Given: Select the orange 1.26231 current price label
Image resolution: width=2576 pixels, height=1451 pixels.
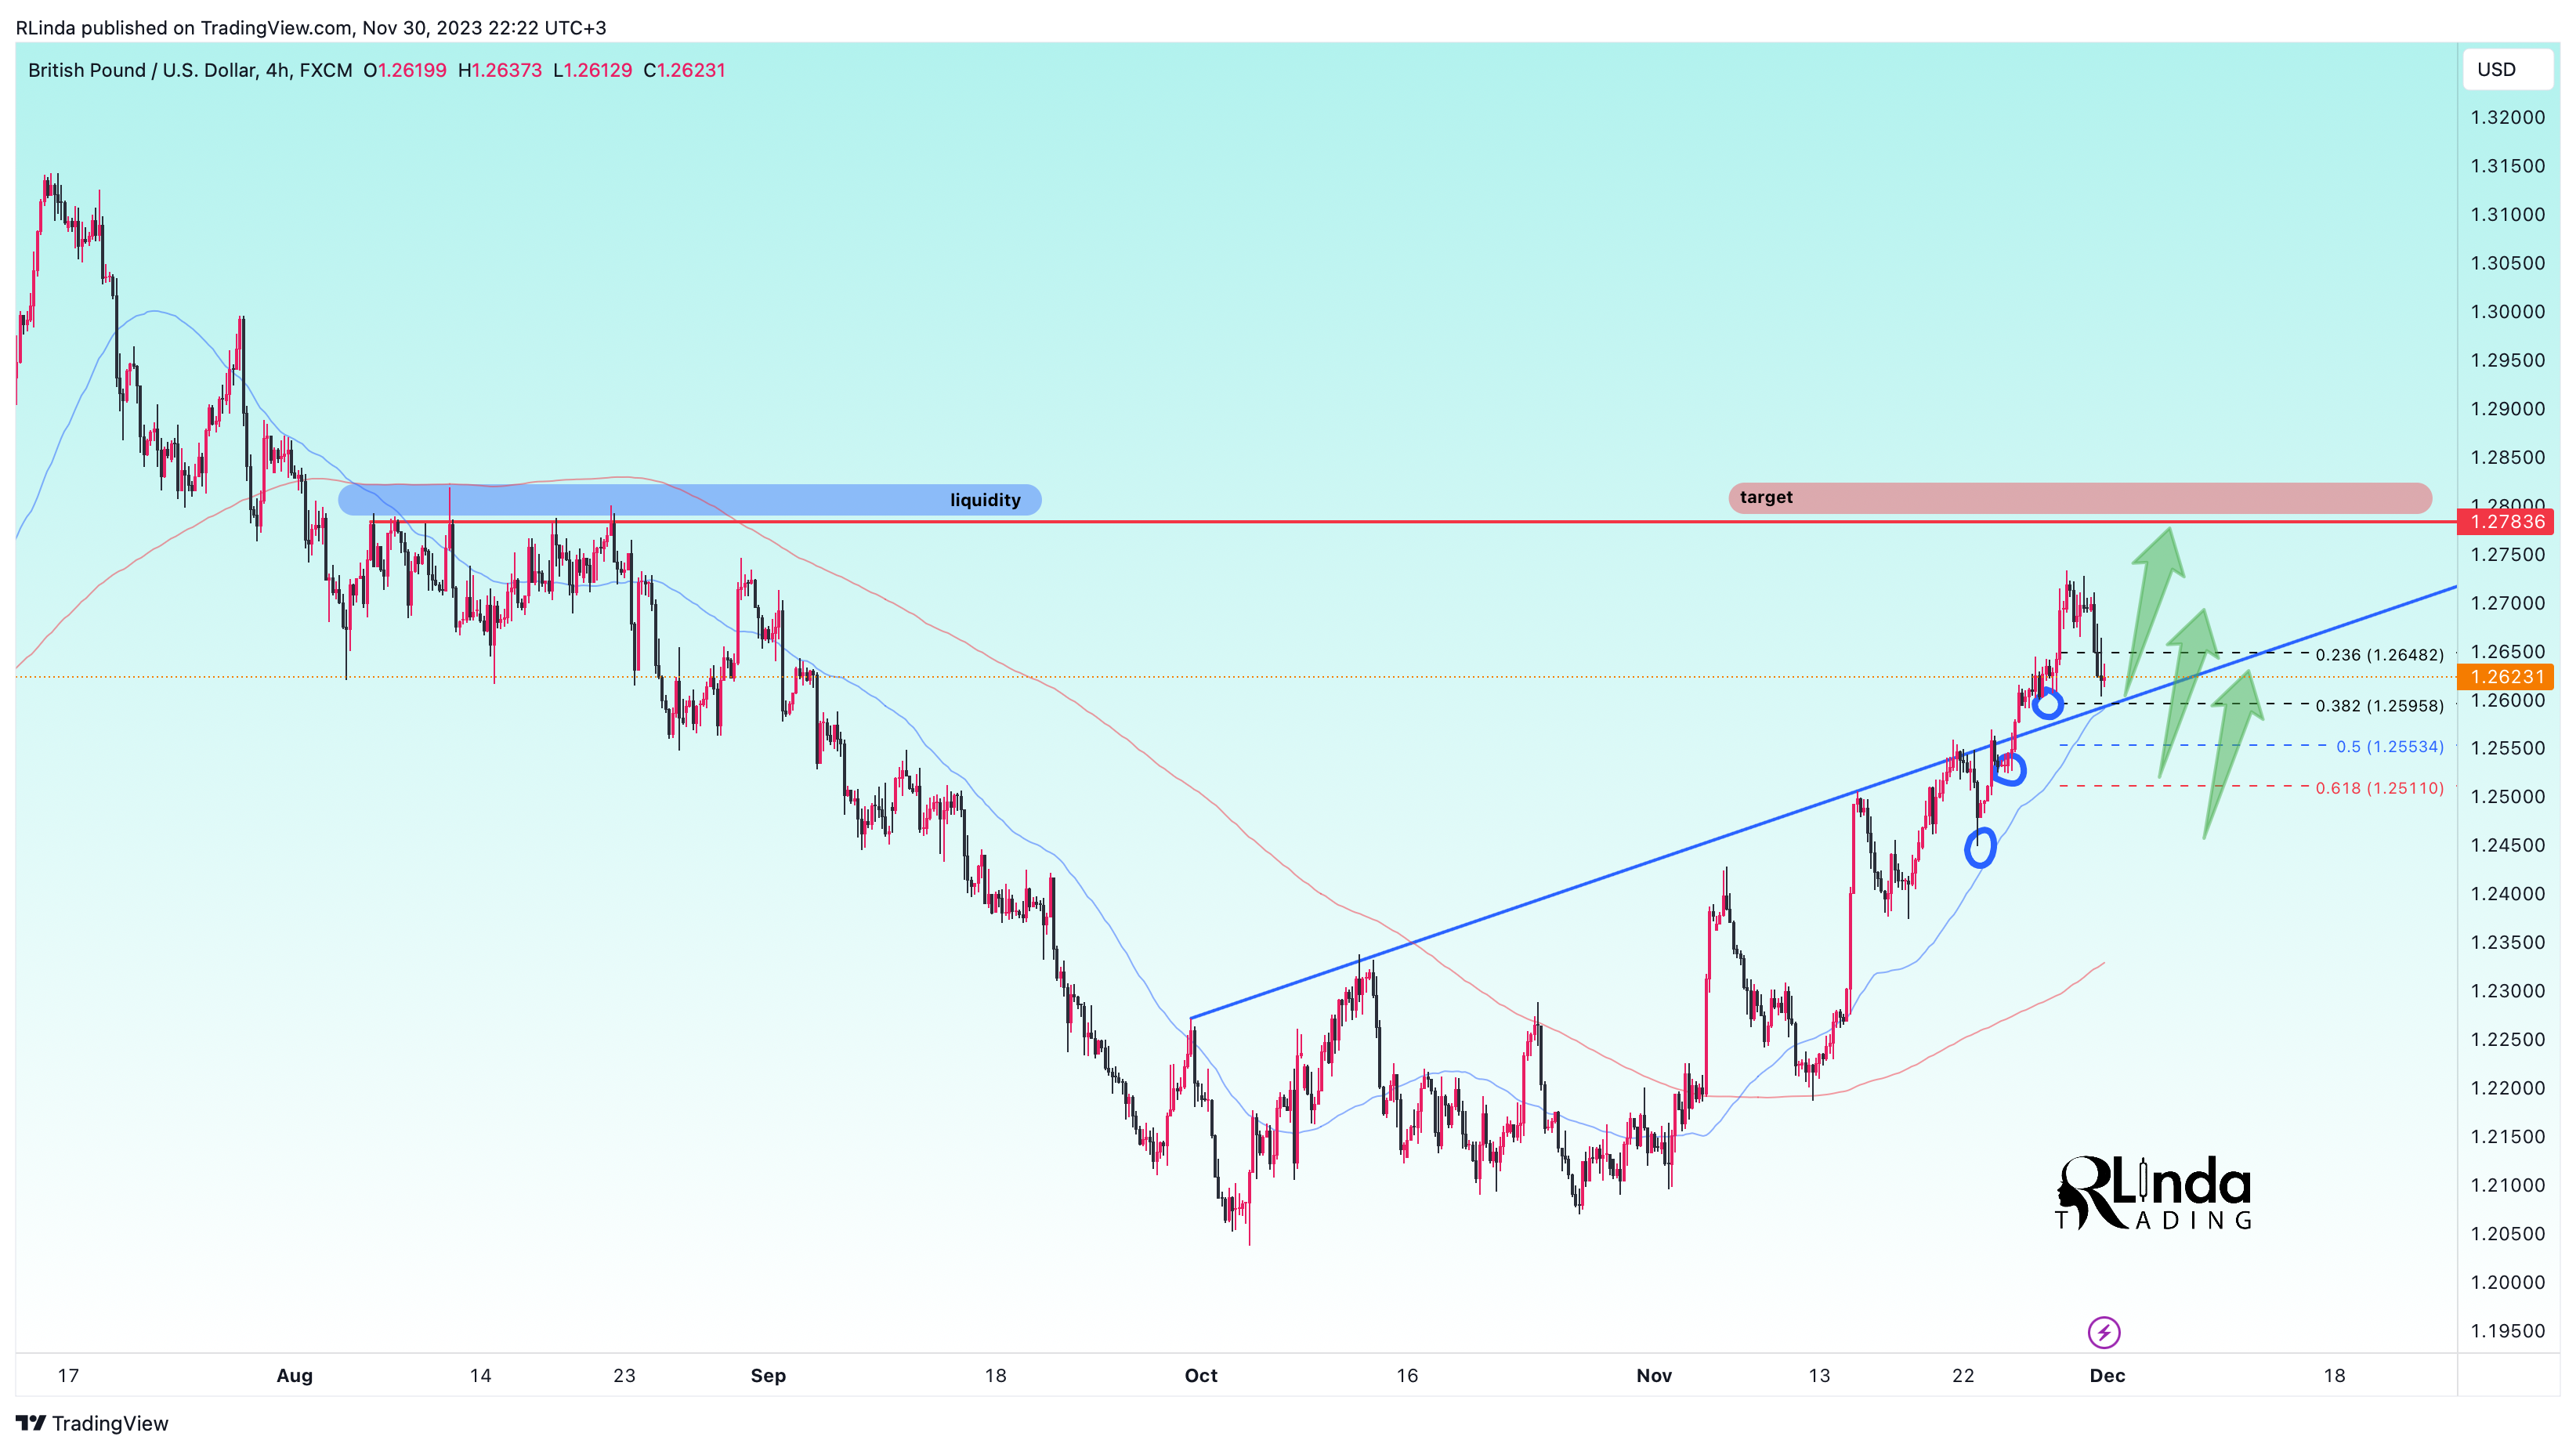Looking at the screenshot, I should click(2506, 677).
